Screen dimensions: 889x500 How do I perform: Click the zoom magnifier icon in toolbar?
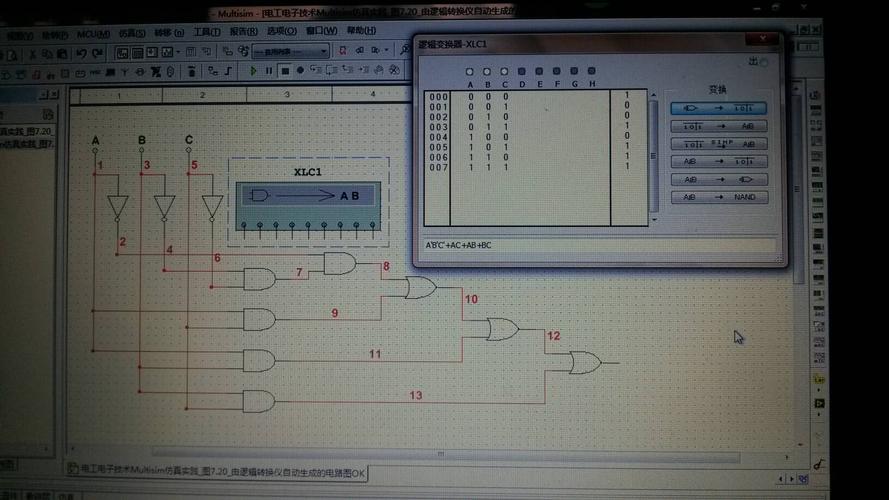(404, 50)
